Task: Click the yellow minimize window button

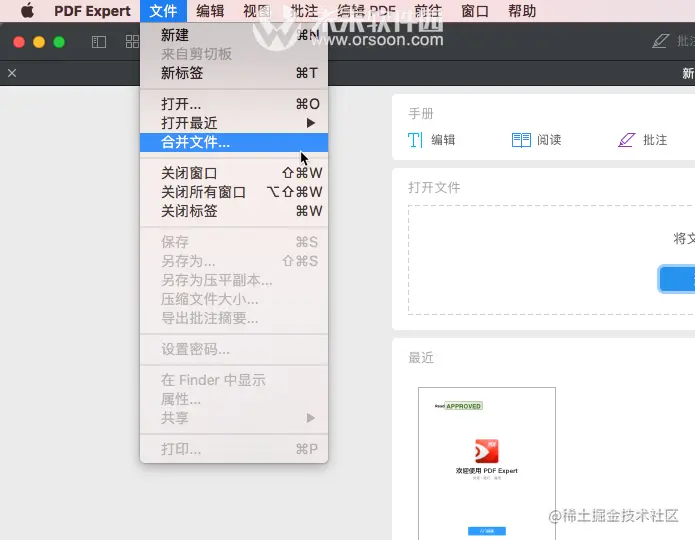Action: coord(39,42)
